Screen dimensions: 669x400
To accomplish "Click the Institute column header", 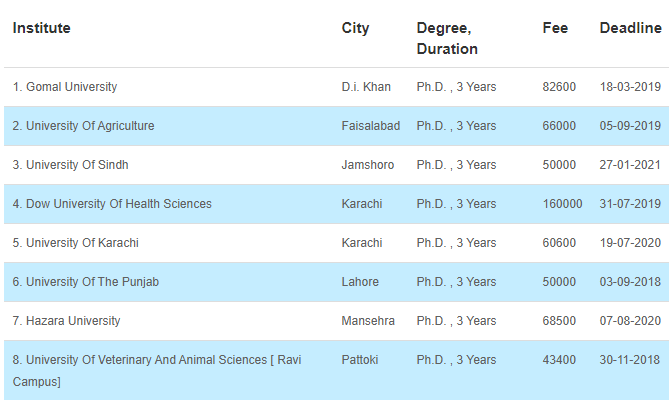I will point(41,28).
